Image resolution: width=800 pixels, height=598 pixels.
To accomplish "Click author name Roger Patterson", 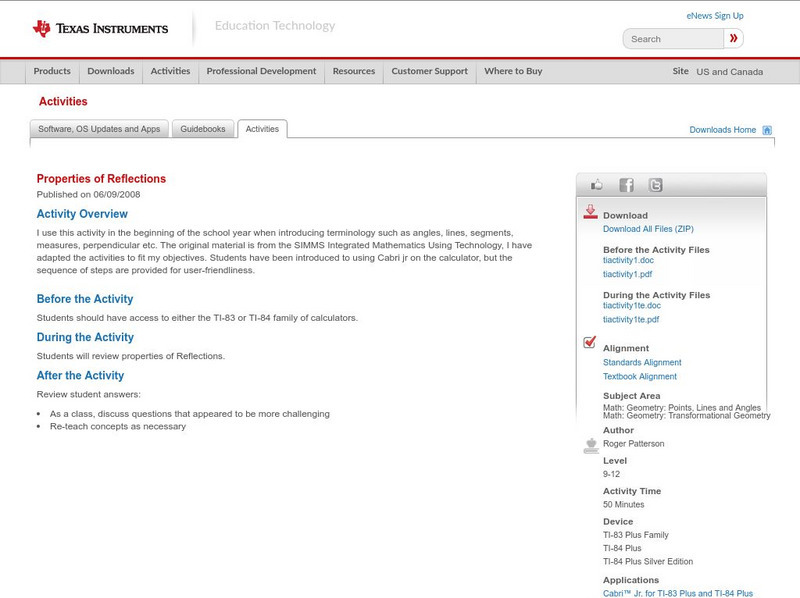I will (634, 444).
